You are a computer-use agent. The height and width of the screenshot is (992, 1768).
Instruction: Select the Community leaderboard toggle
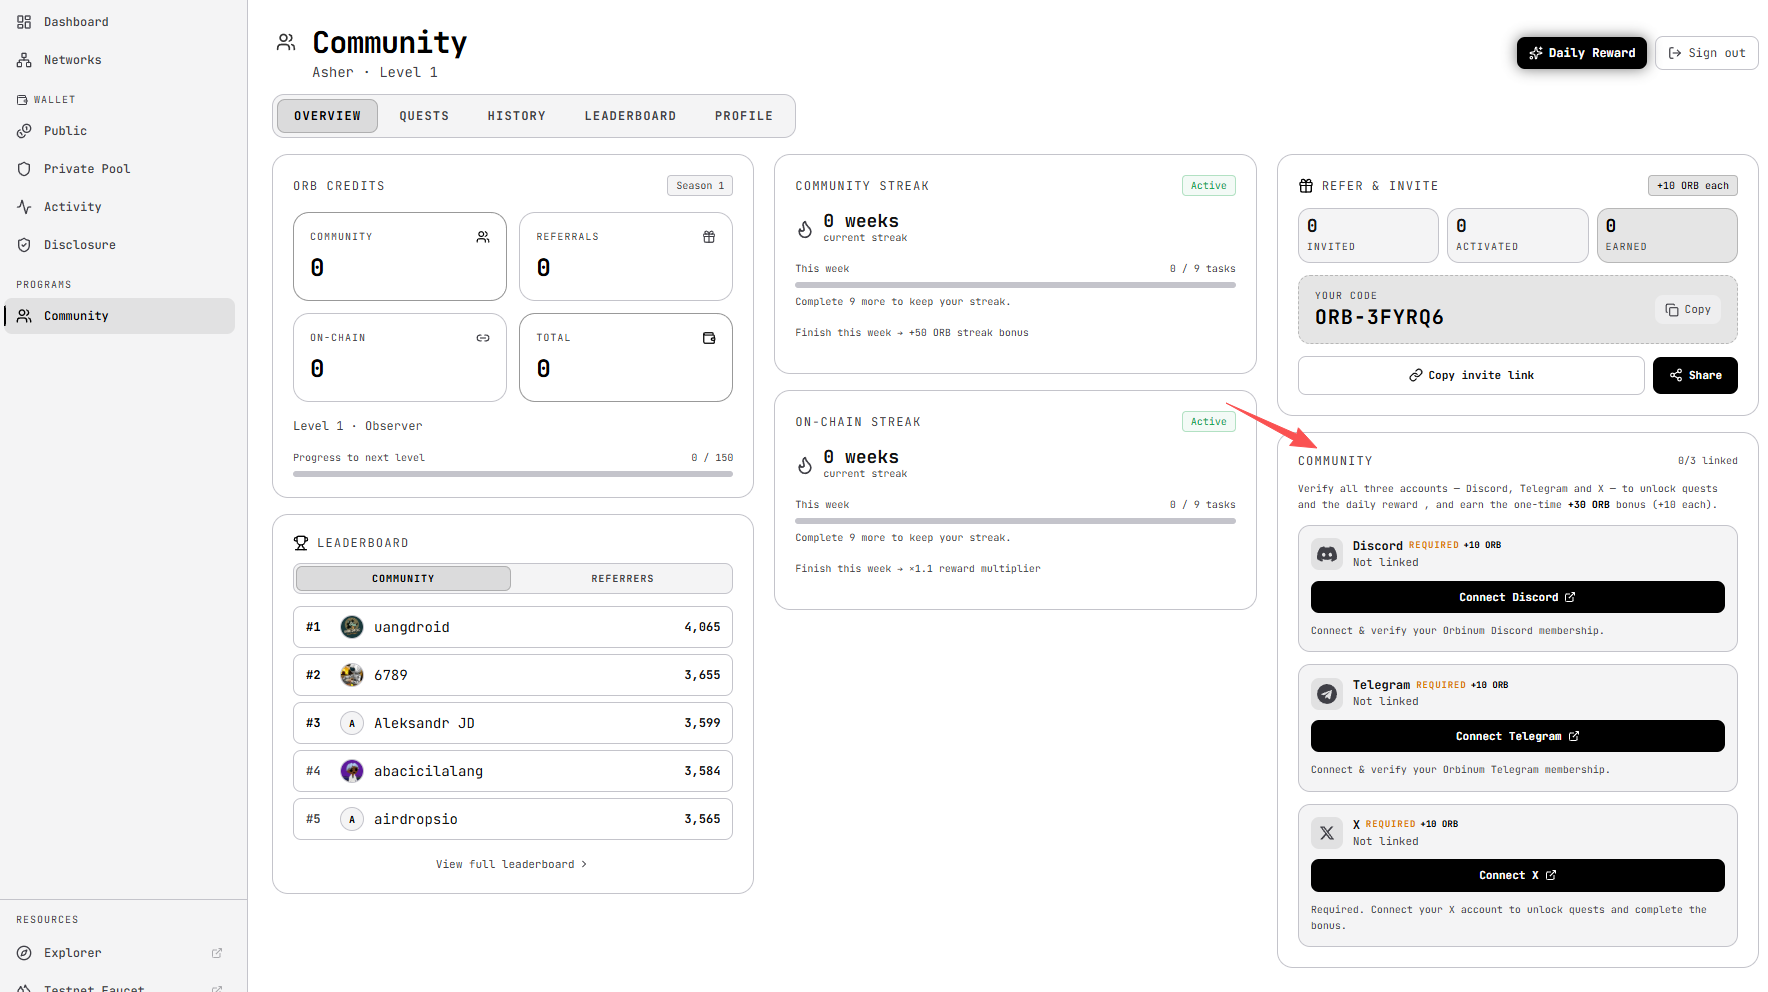pyautogui.click(x=403, y=579)
